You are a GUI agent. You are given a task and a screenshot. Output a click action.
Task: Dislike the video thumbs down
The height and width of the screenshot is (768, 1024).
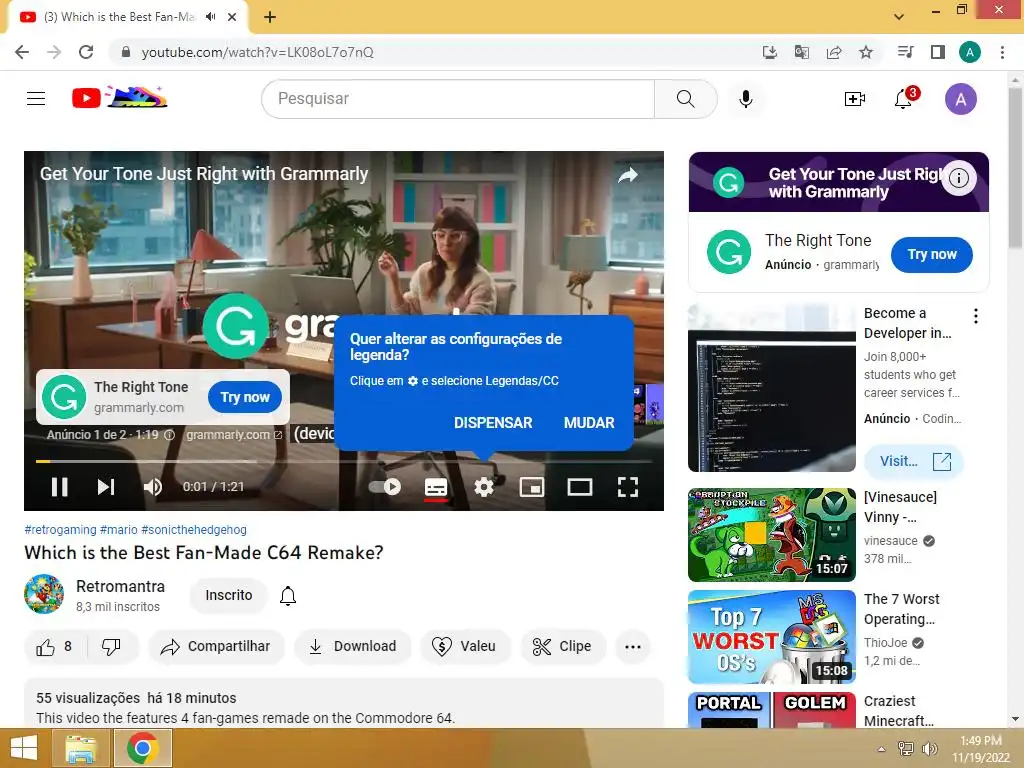pyautogui.click(x=112, y=647)
